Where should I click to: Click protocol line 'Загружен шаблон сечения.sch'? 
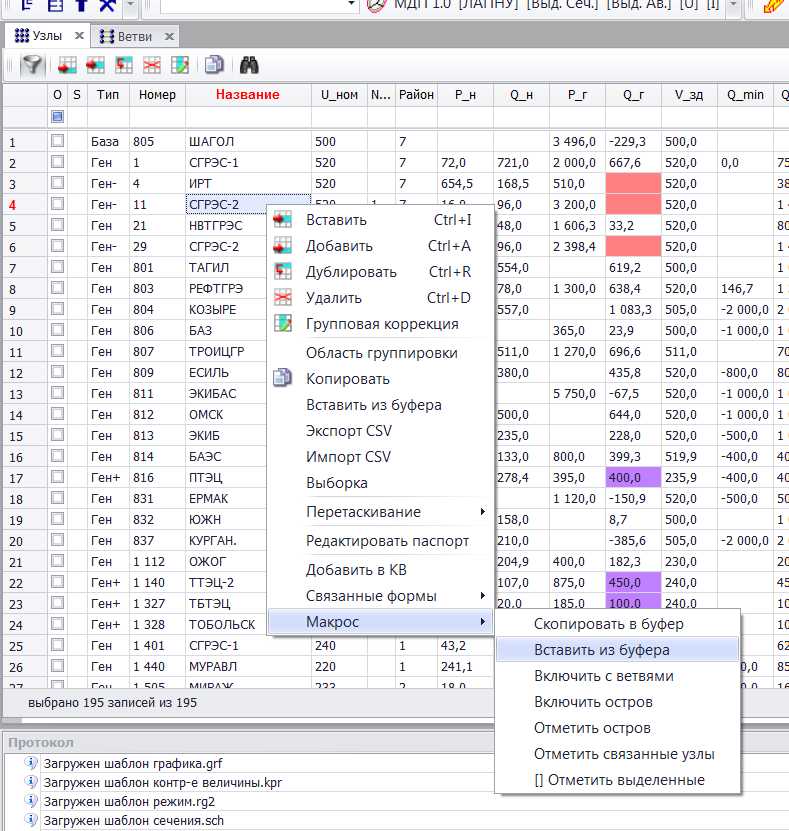pyautogui.click(x=134, y=820)
